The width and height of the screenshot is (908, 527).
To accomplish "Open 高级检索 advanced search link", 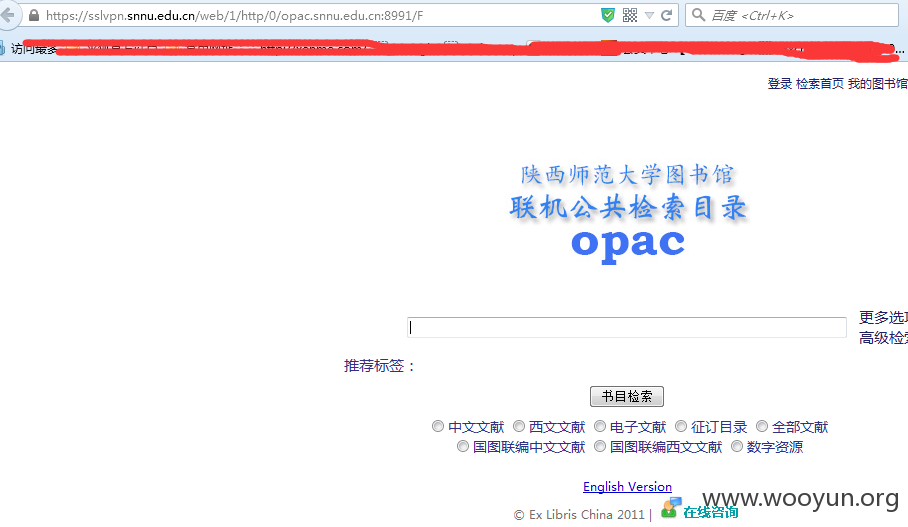I will click(x=883, y=338).
